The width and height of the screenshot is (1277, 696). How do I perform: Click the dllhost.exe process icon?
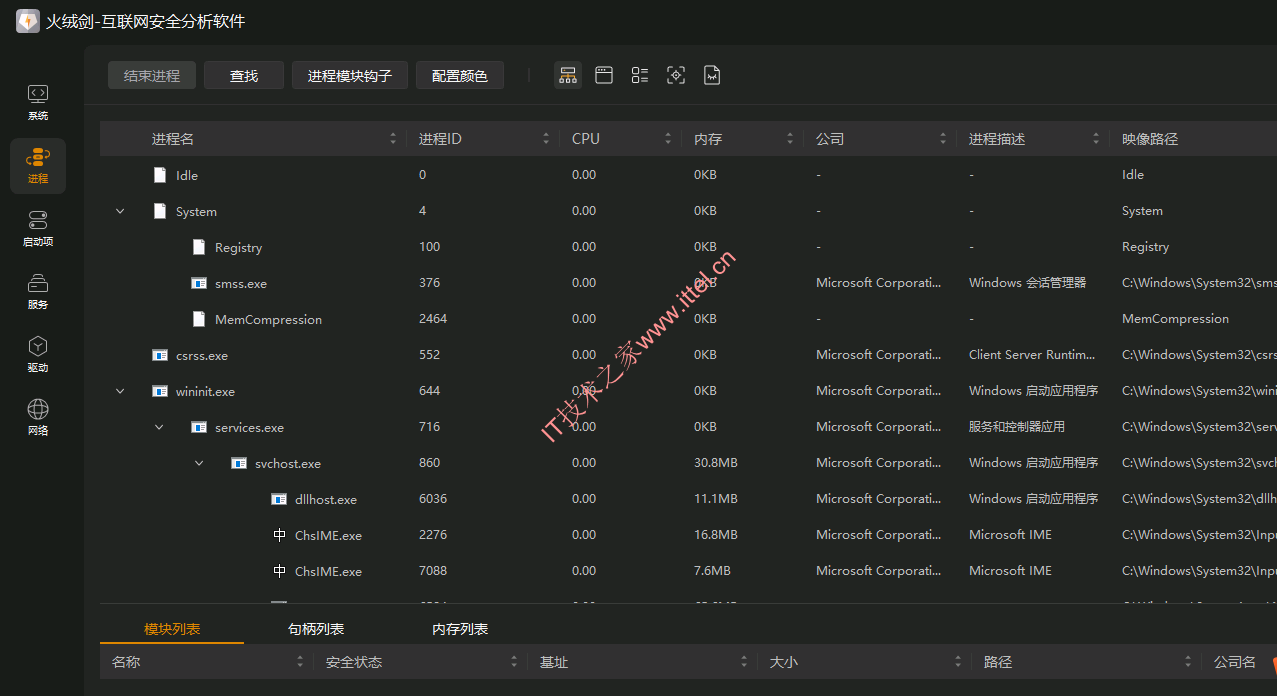pyautogui.click(x=279, y=499)
